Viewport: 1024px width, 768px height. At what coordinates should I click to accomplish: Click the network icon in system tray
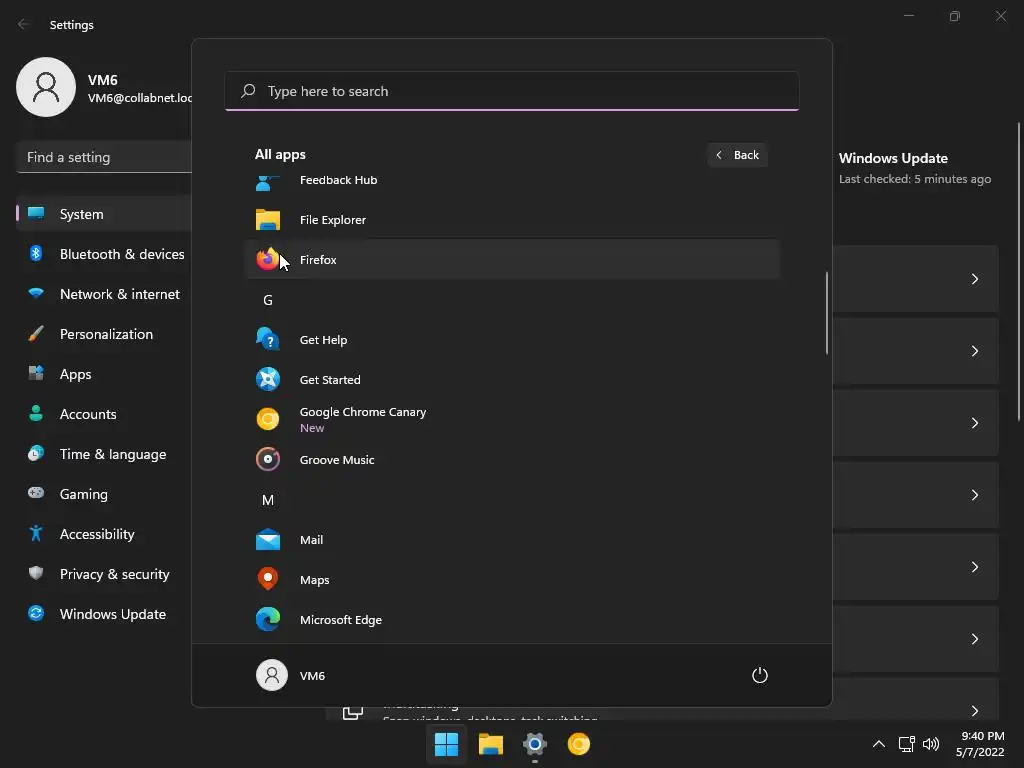[906, 744]
